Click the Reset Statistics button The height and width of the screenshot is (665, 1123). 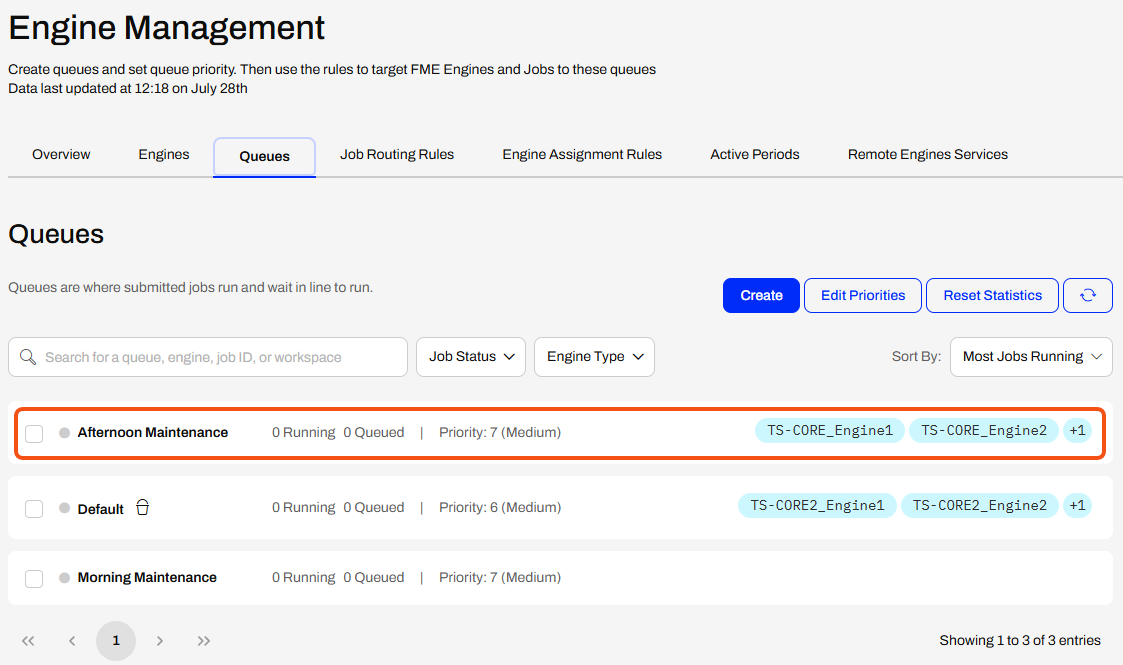pos(992,296)
